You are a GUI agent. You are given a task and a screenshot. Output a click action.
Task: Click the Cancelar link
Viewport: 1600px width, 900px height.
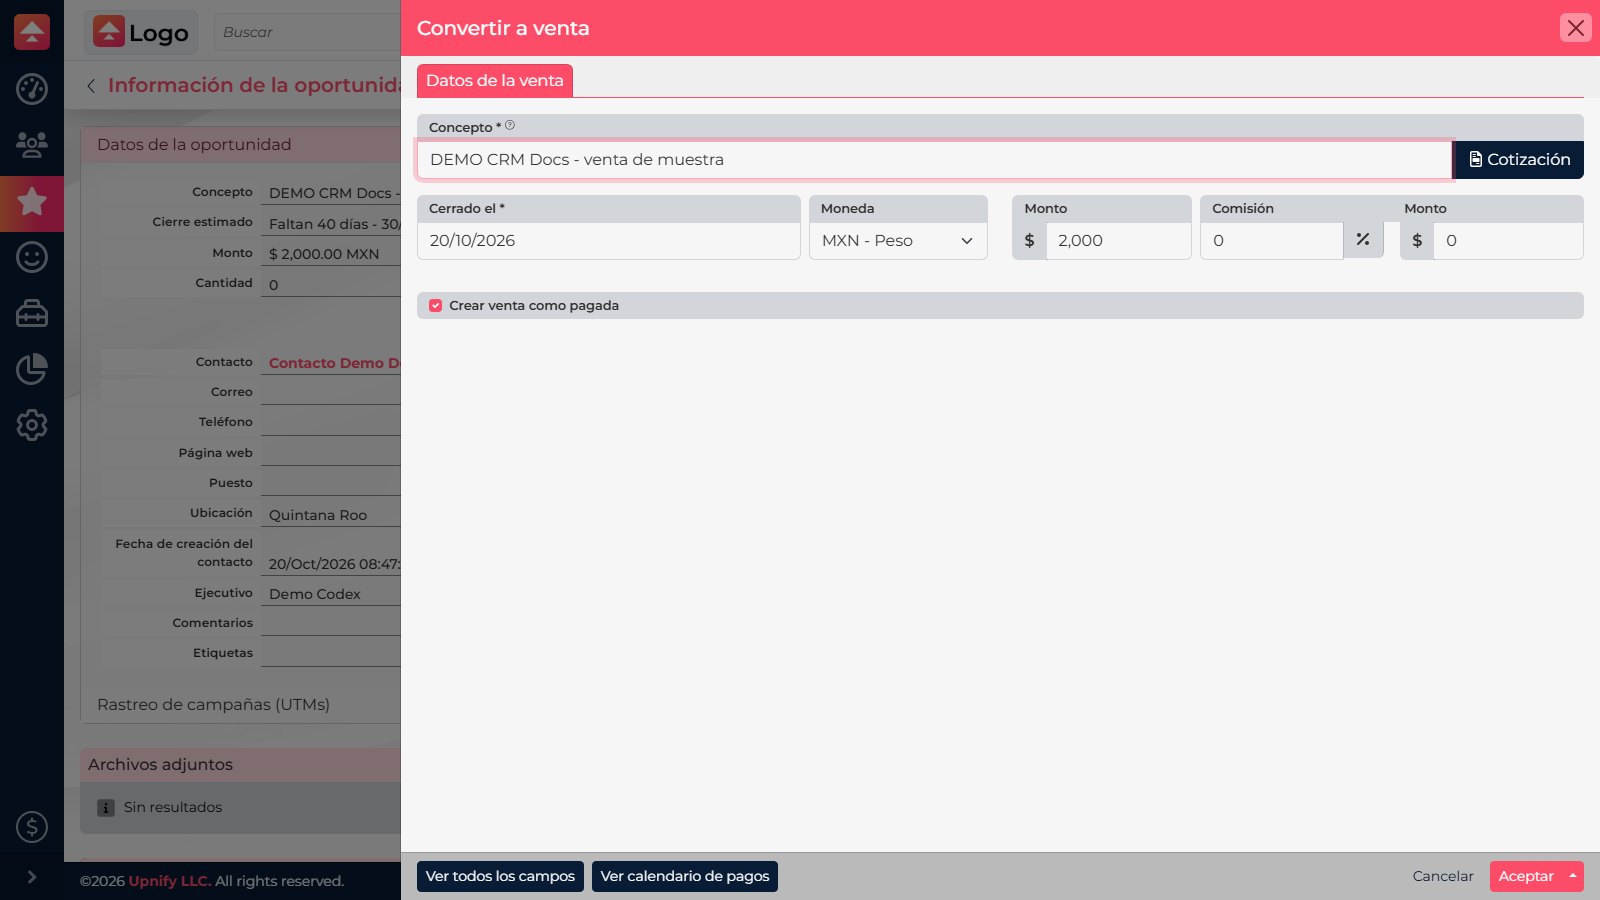(x=1443, y=876)
